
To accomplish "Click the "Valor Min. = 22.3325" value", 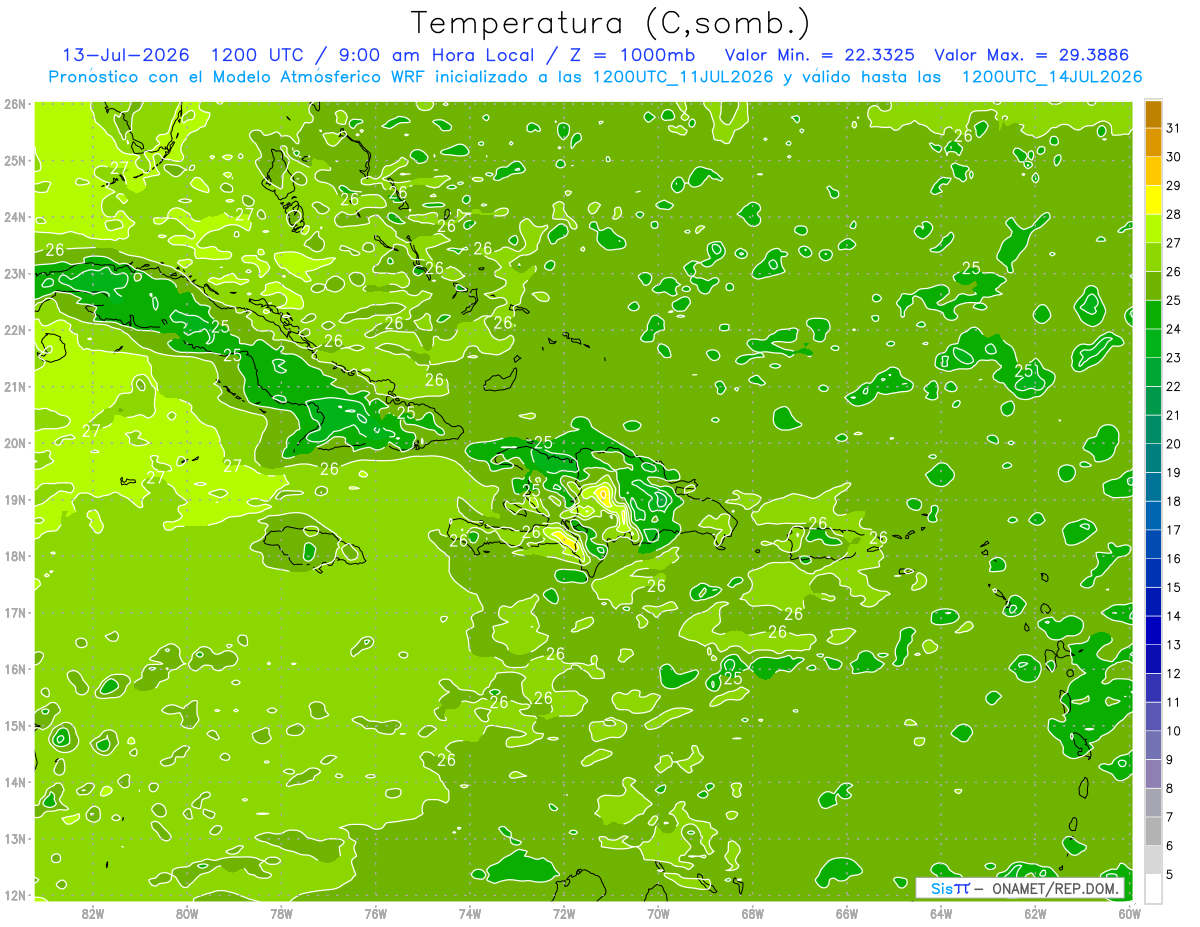I will coord(820,55).
